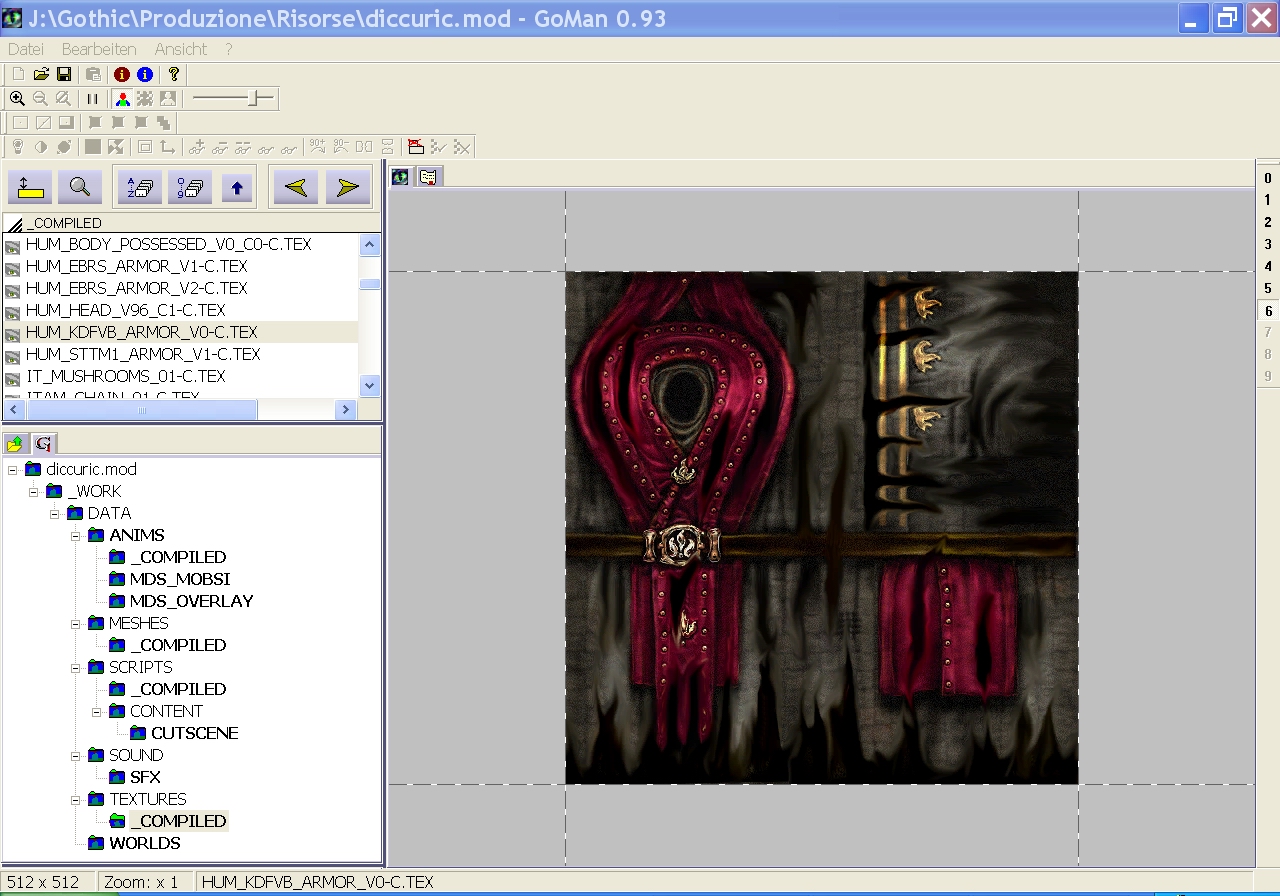The image size is (1280, 896).
Task: Click the rotate 90- icon
Action: coord(341,147)
